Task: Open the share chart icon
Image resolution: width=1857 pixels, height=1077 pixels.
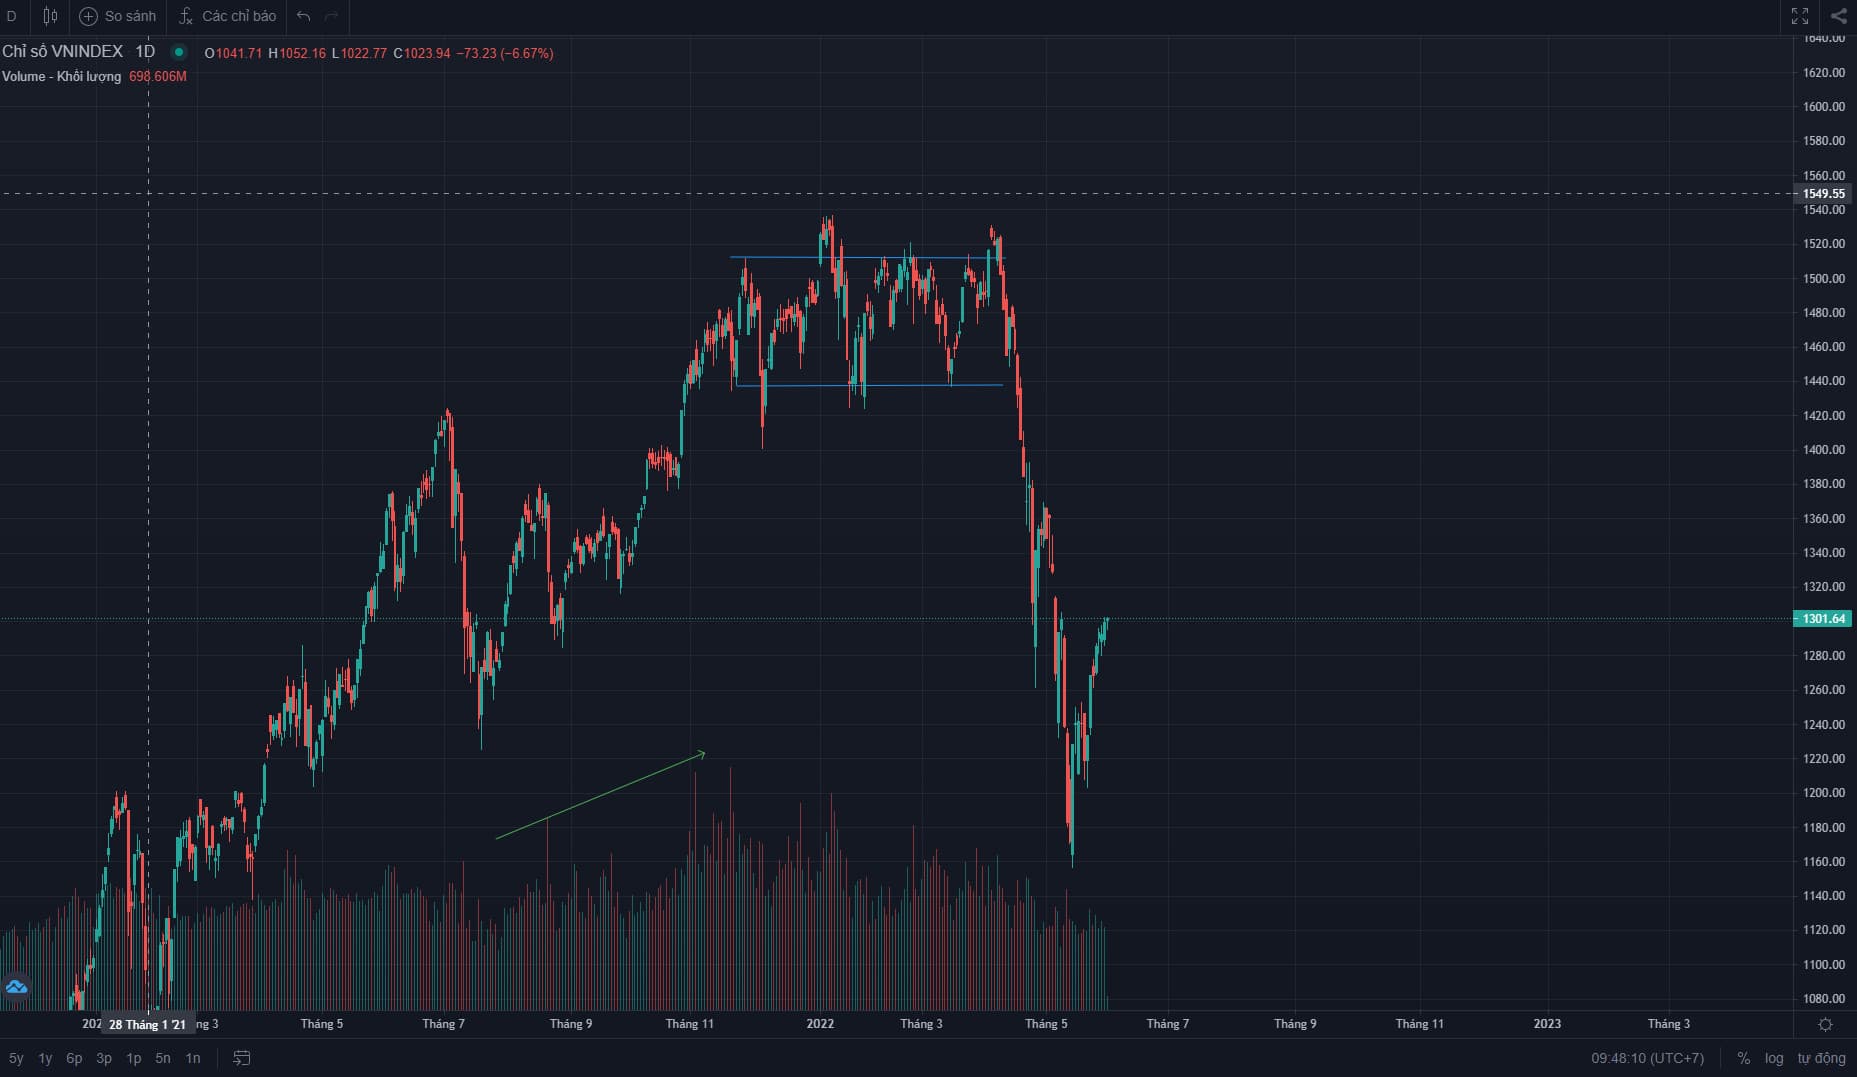Action: (x=1838, y=16)
